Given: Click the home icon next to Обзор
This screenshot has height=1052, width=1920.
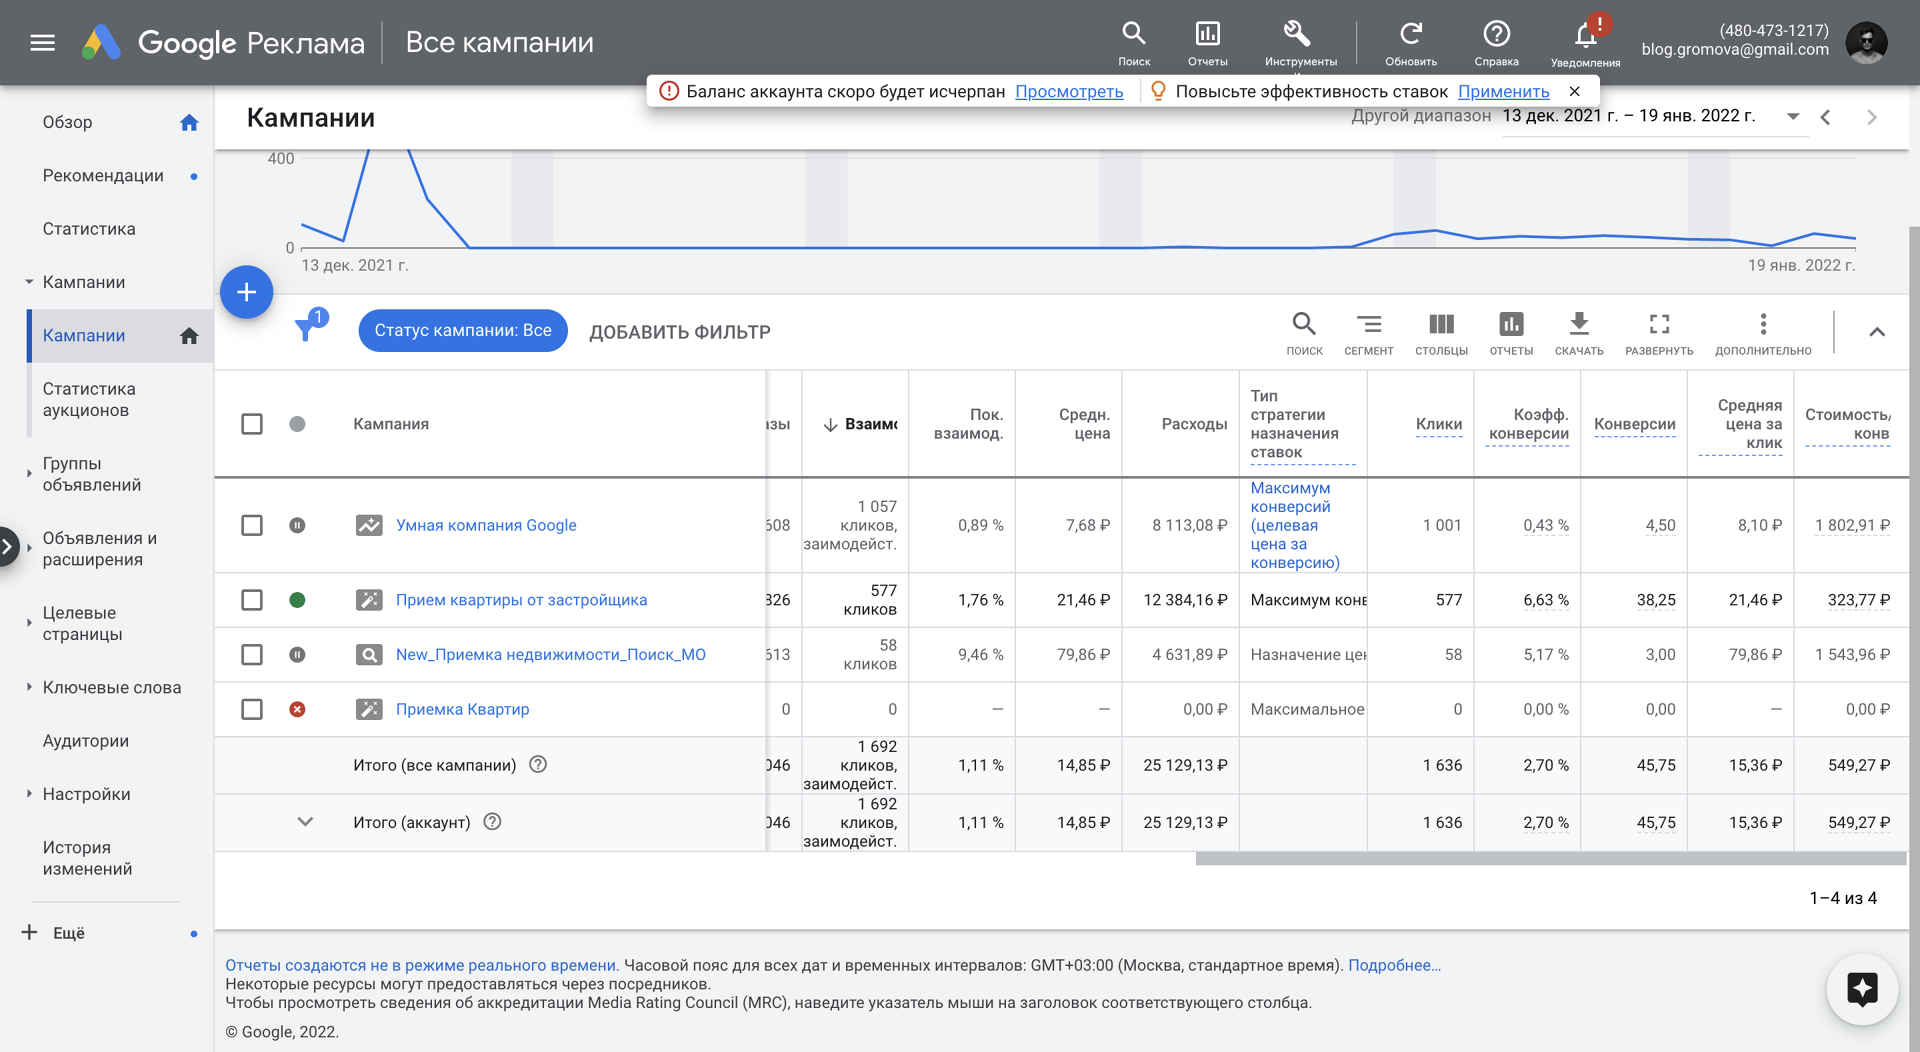Looking at the screenshot, I should [x=189, y=123].
